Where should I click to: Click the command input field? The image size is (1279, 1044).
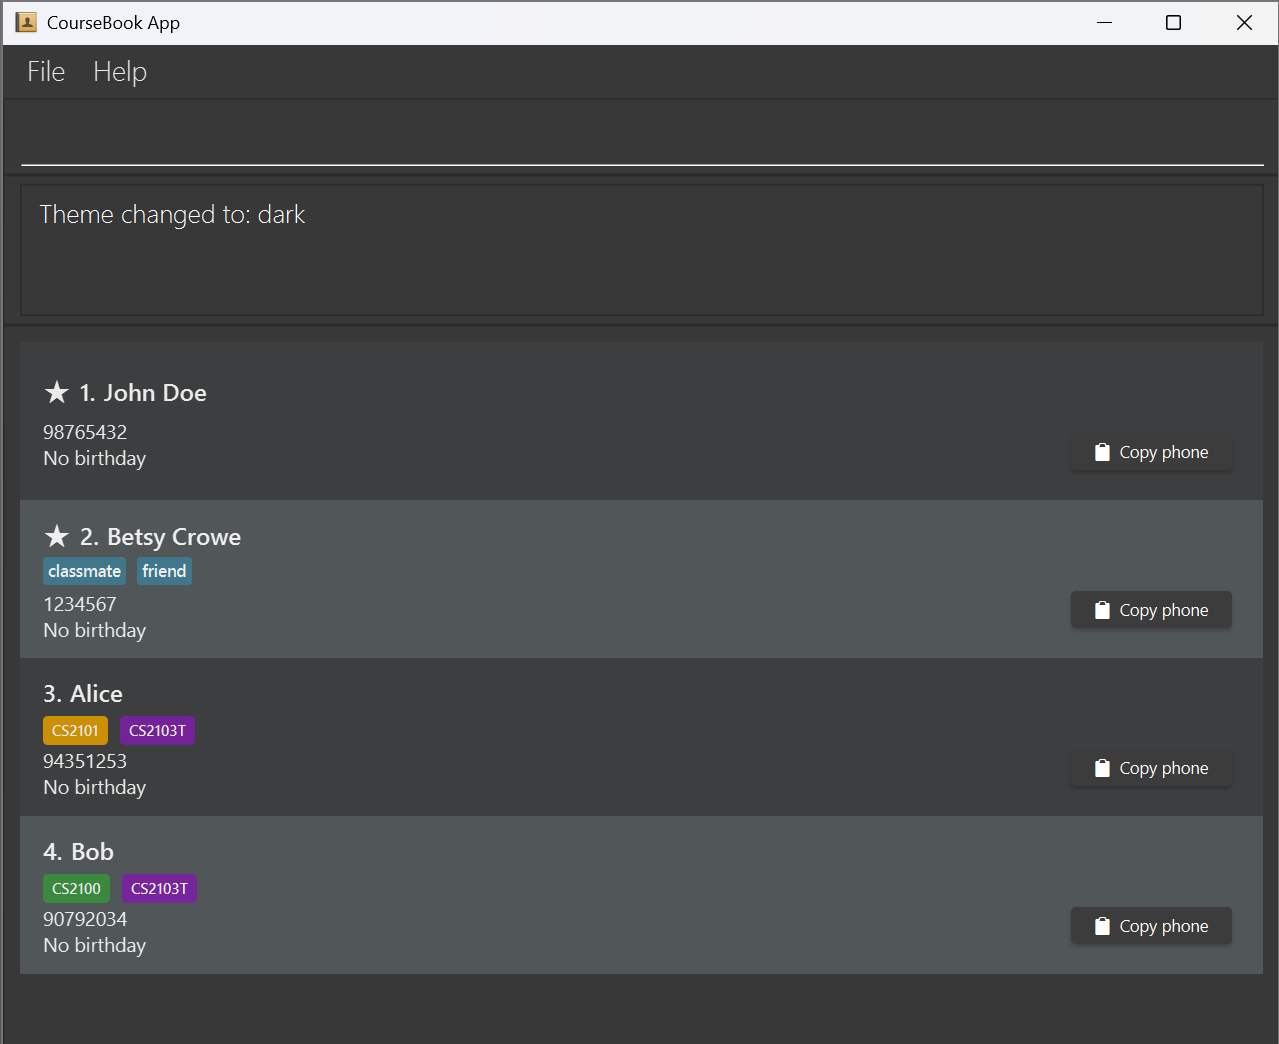pyautogui.click(x=640, y=135)
